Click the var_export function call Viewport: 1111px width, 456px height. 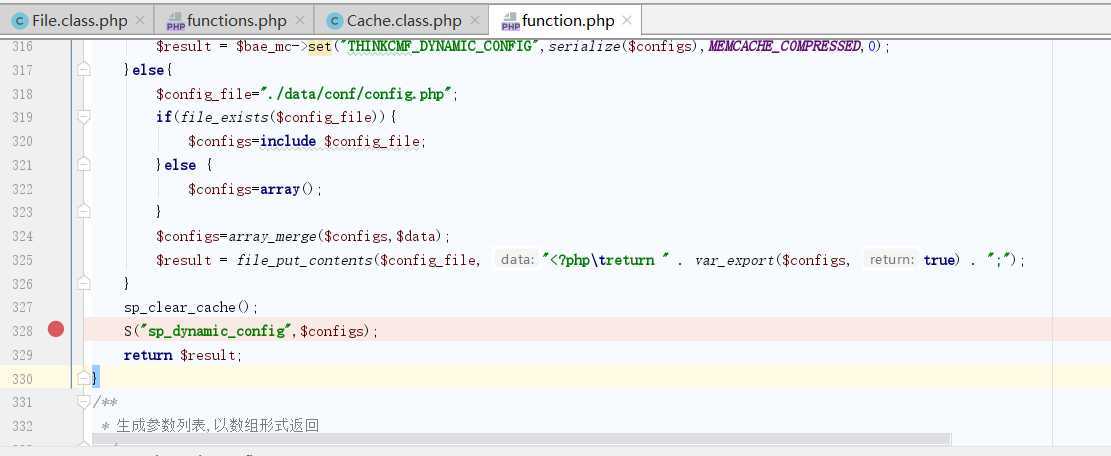click(734, 260)
